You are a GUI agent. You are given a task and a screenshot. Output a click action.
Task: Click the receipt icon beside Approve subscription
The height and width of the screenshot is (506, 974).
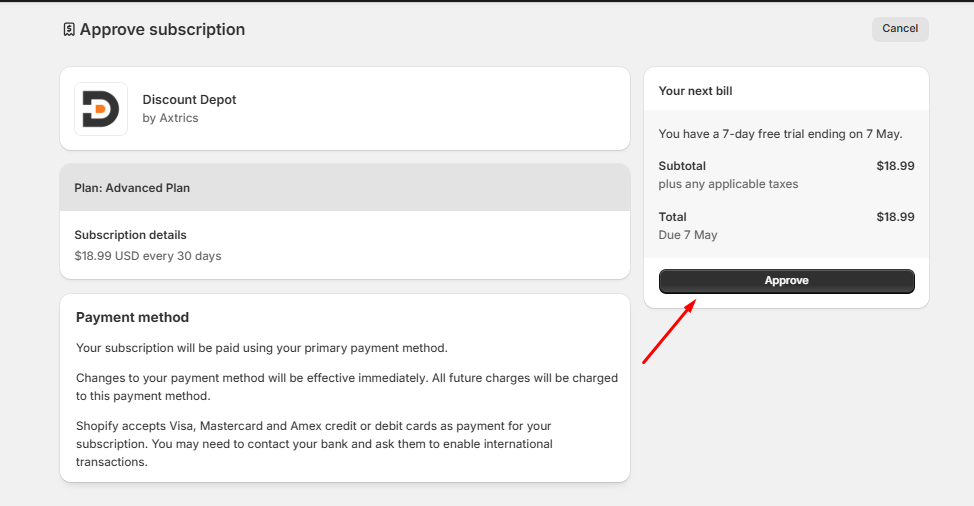point(69,29)
